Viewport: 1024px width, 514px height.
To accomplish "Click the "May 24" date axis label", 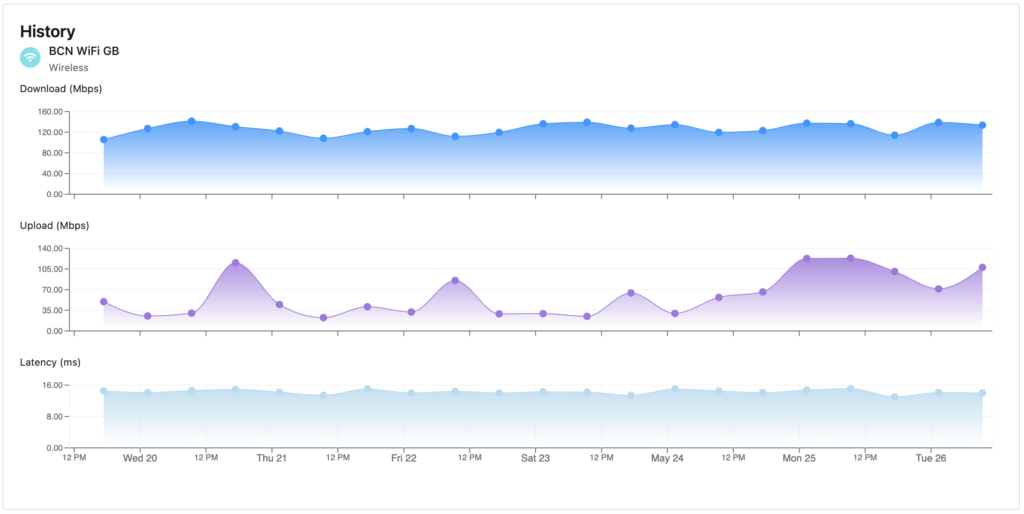I will click(667, 458).
